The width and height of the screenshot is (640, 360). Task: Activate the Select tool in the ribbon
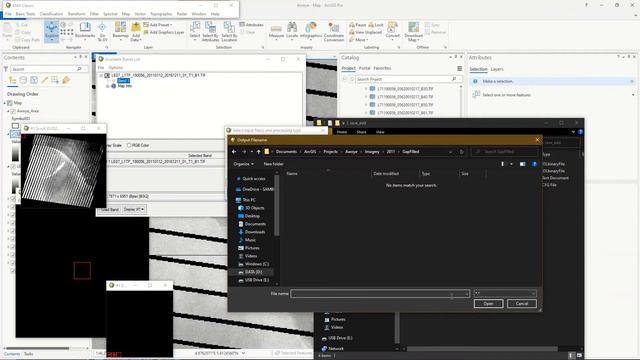click(195, 31)
